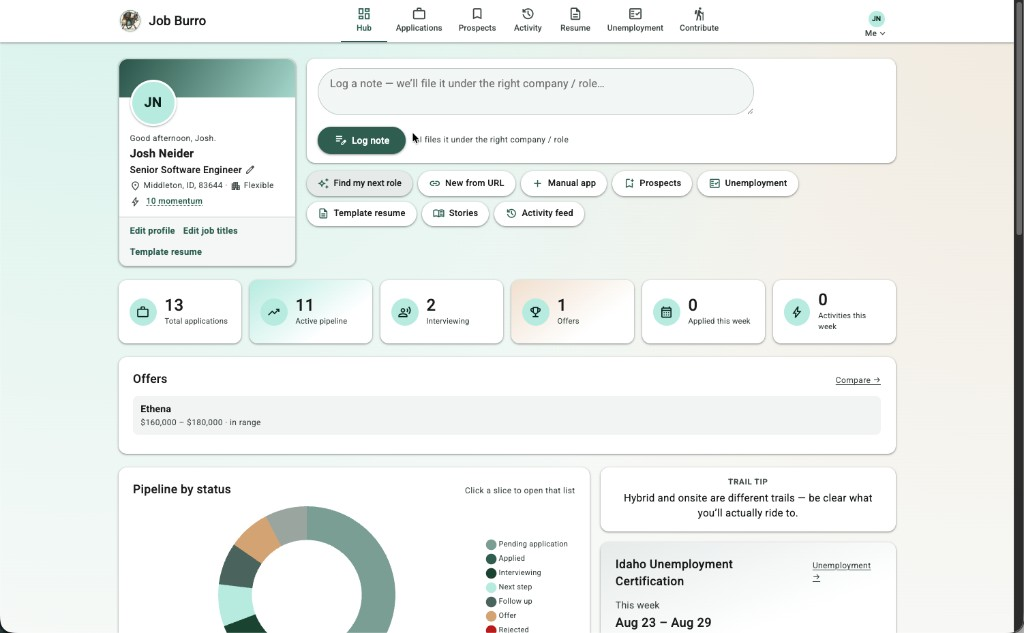Click the Log note button

[x=362, y=140]
